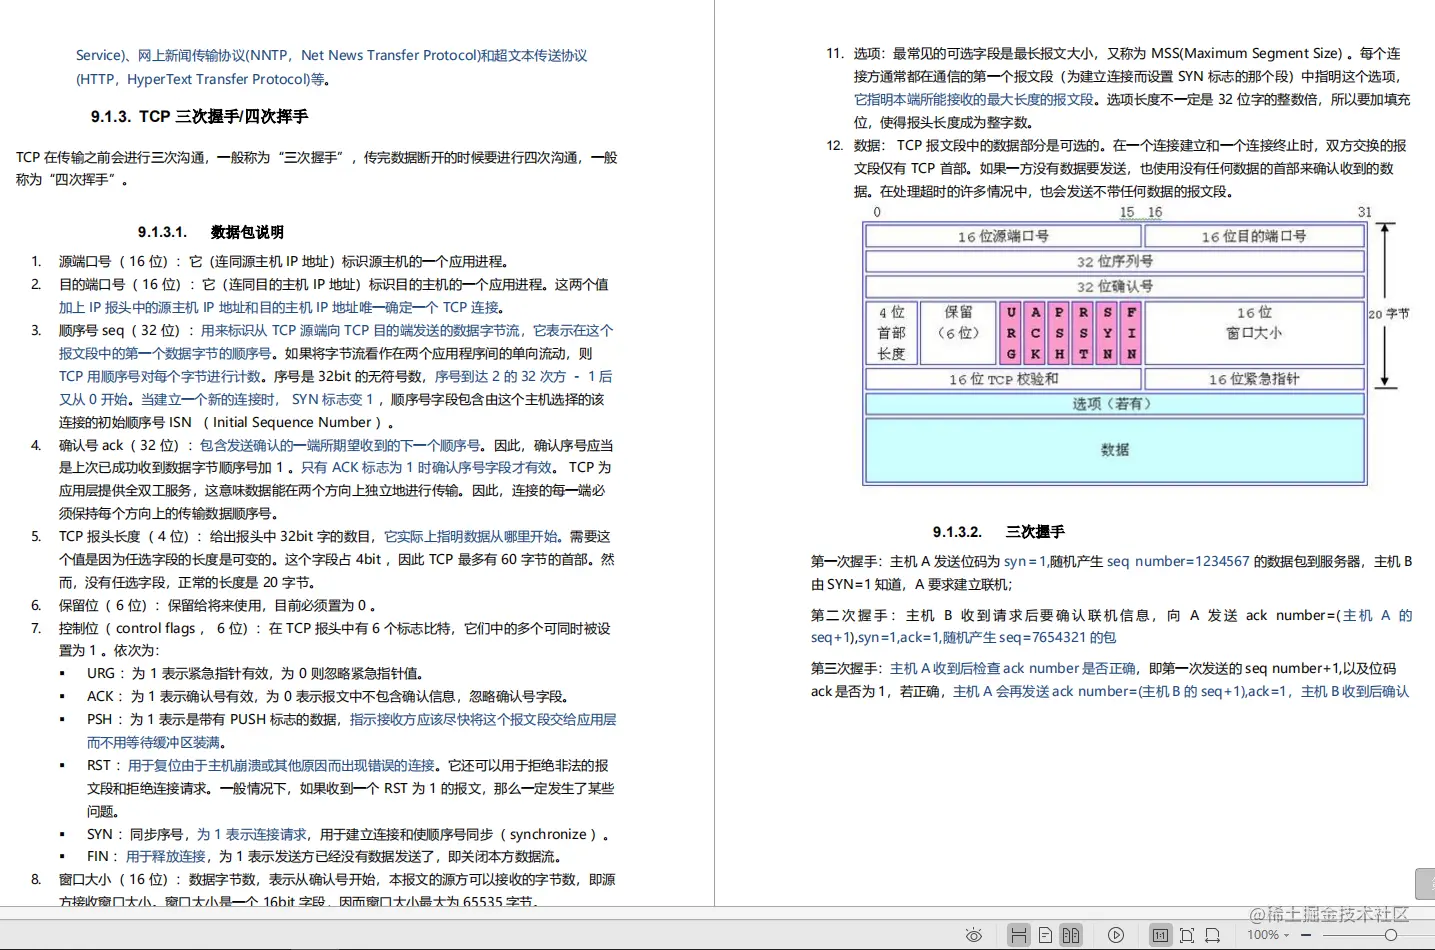
Task: Start full-screen presentation mode
Action: click(1115, 934)
